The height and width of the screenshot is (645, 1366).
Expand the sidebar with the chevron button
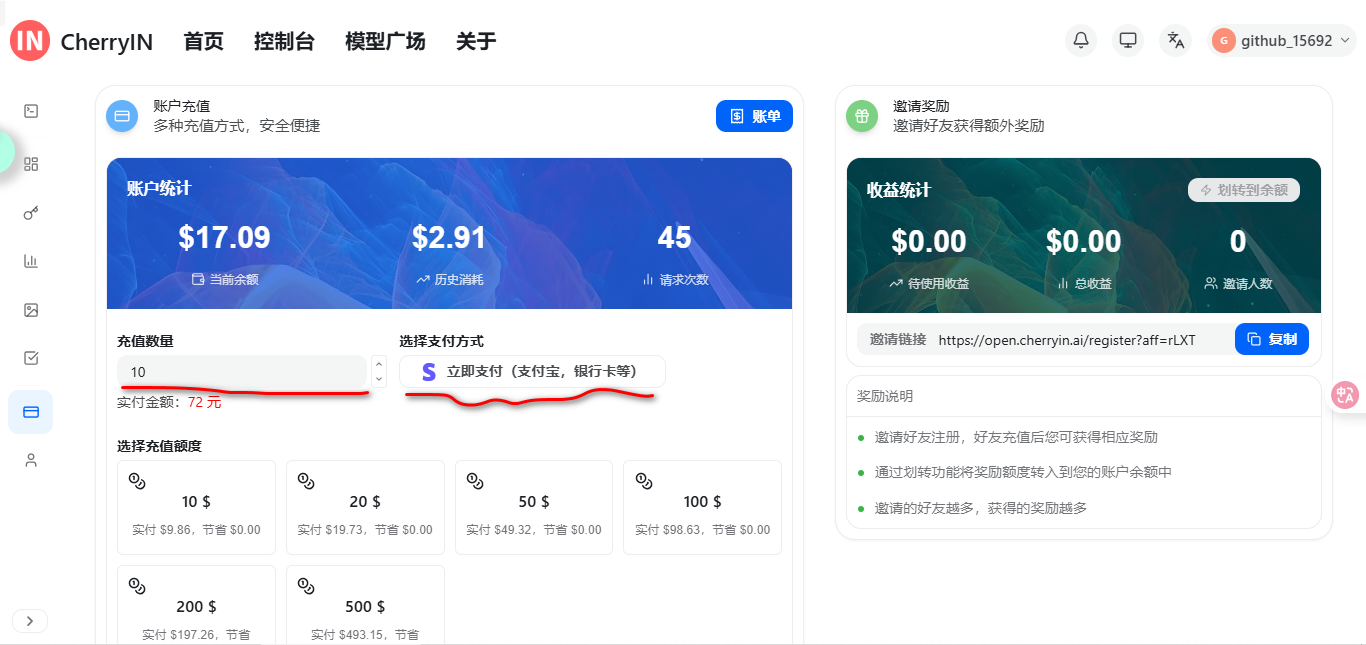(30, 621)
